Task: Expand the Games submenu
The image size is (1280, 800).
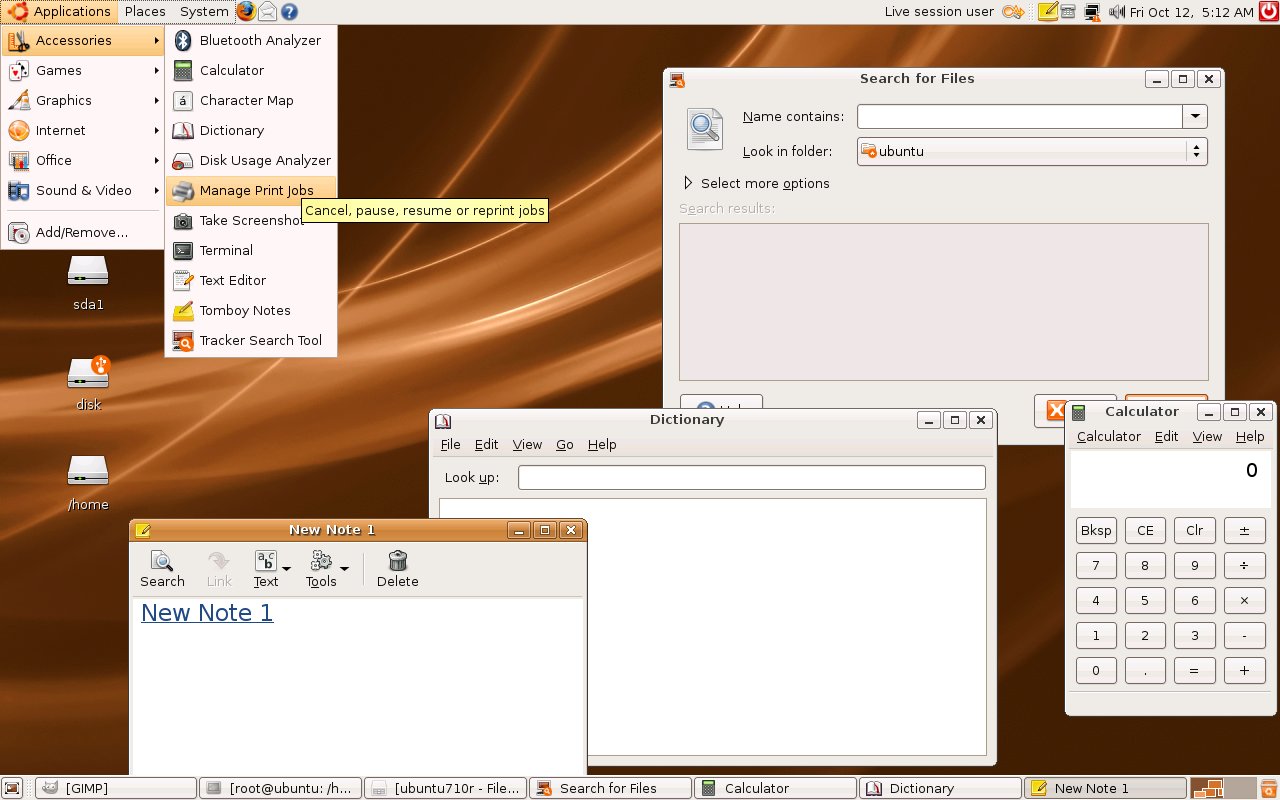Action: [84, 70]
